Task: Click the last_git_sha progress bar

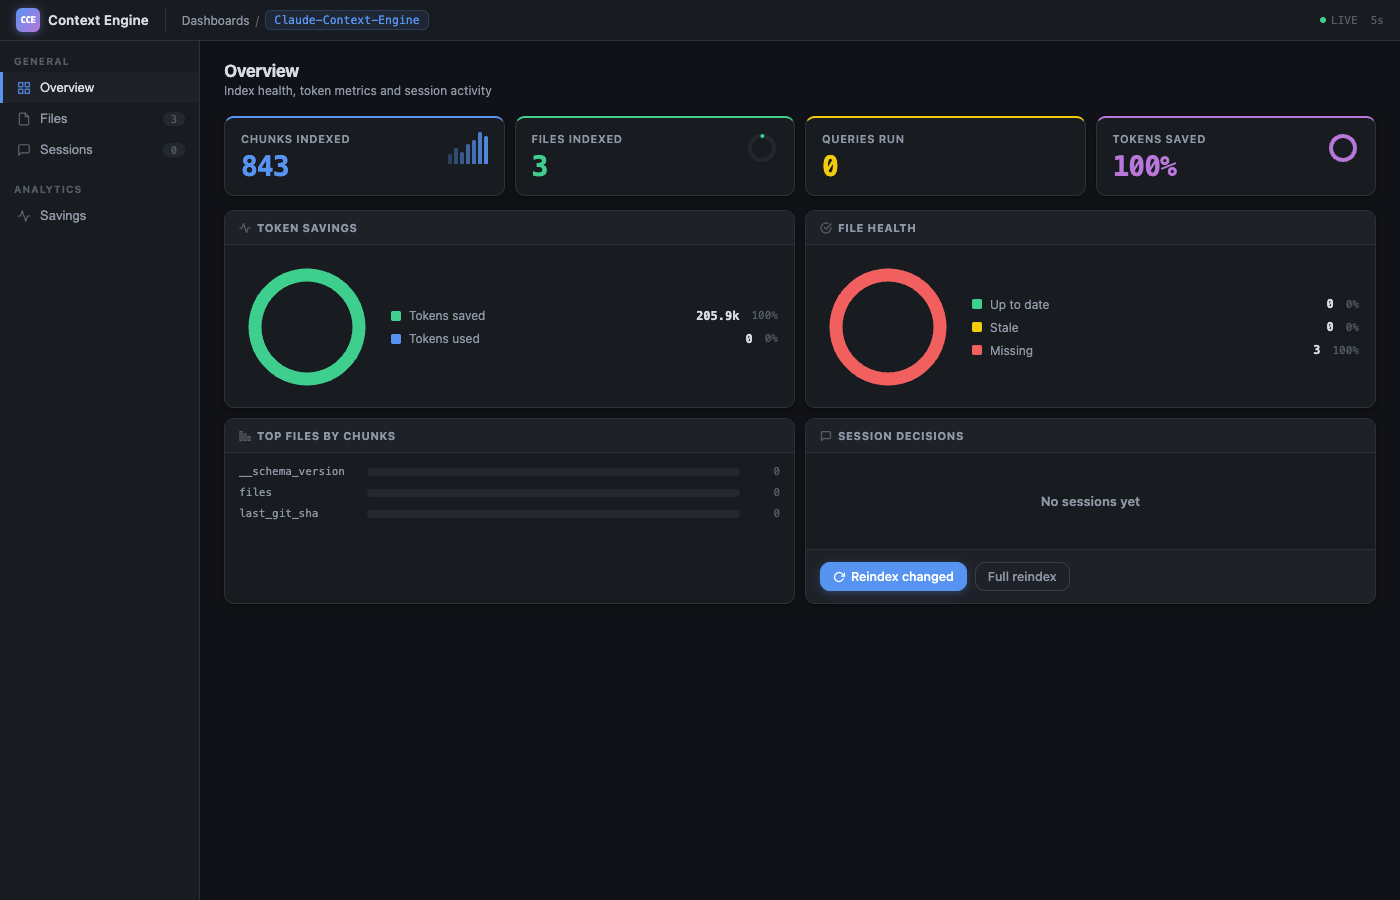Action: (553, 514)
